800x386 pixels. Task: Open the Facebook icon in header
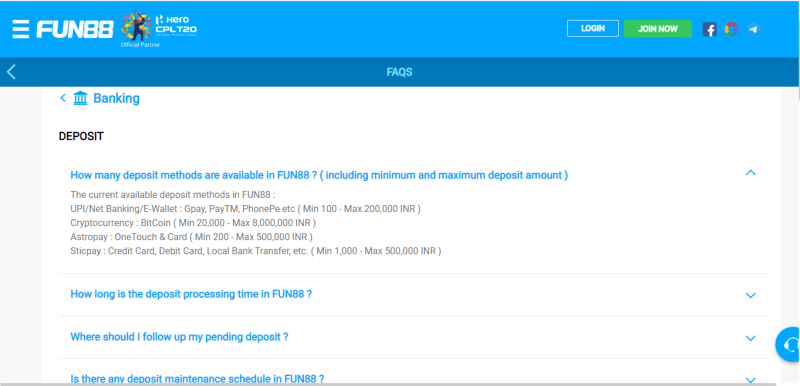[x=709, y=29]
